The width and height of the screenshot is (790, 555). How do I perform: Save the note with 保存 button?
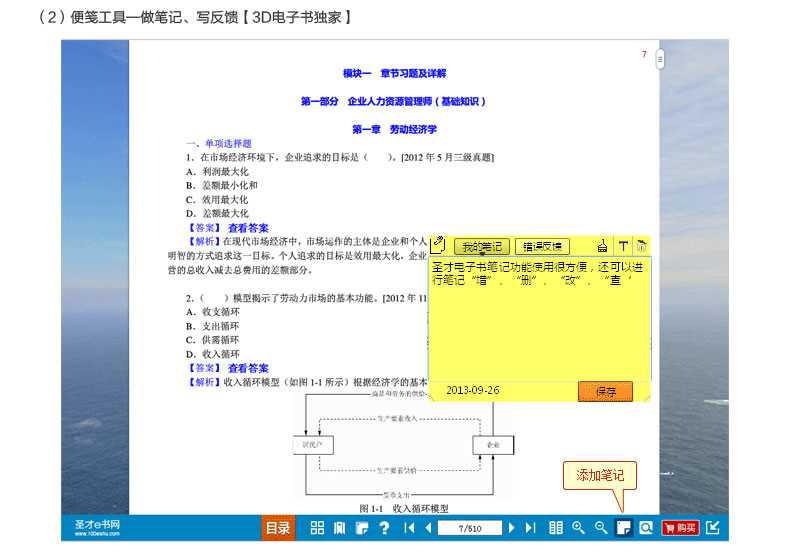pos(605,391)
